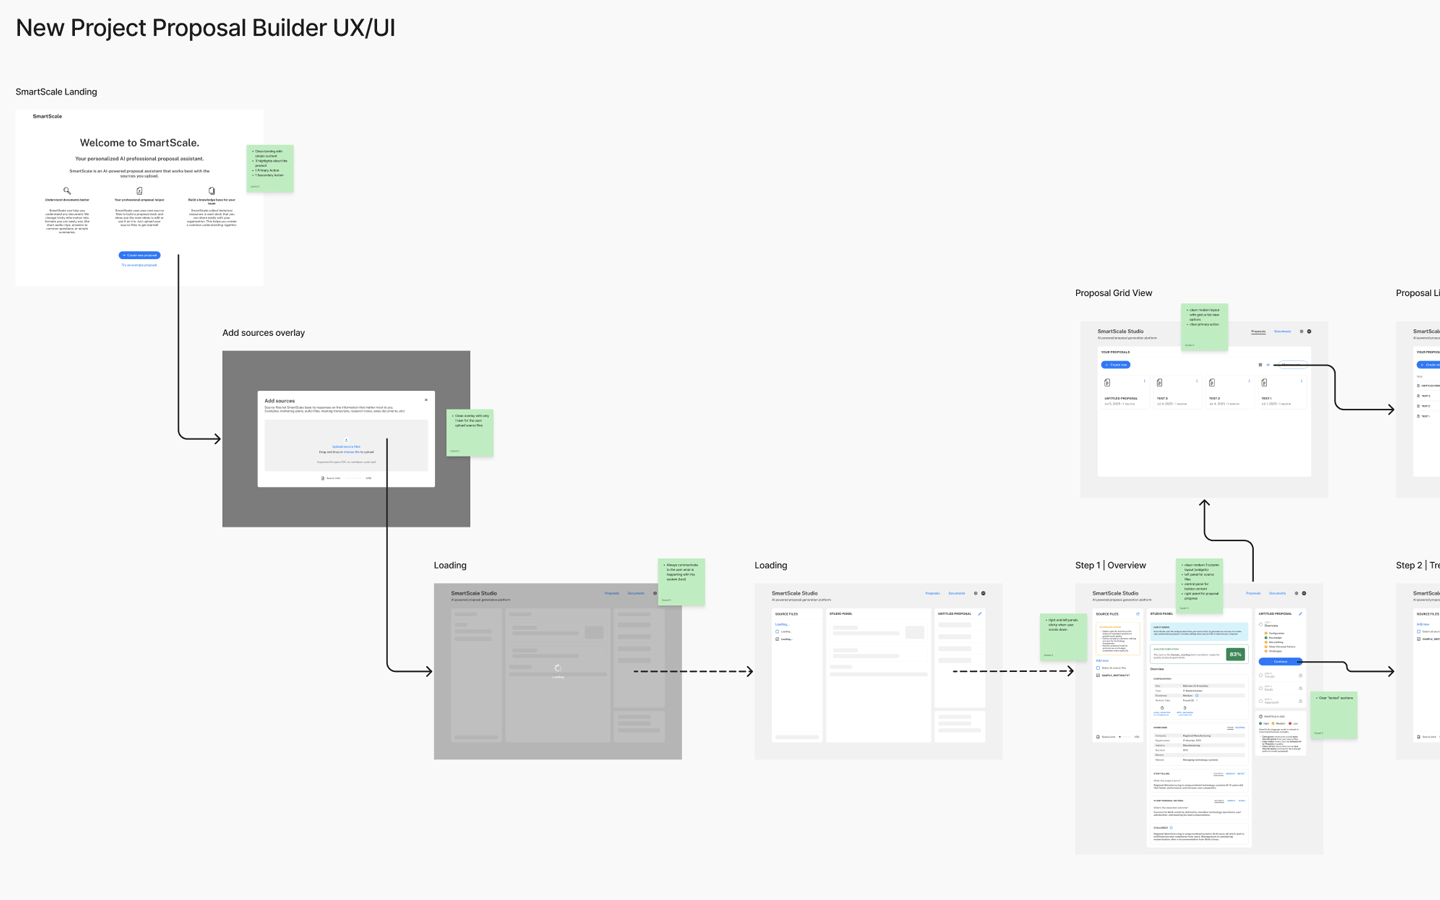Viewport: 1440px width, 900px height.
Task: Check Select all source files in Step 1
Action: click(x=1098, y=668)
